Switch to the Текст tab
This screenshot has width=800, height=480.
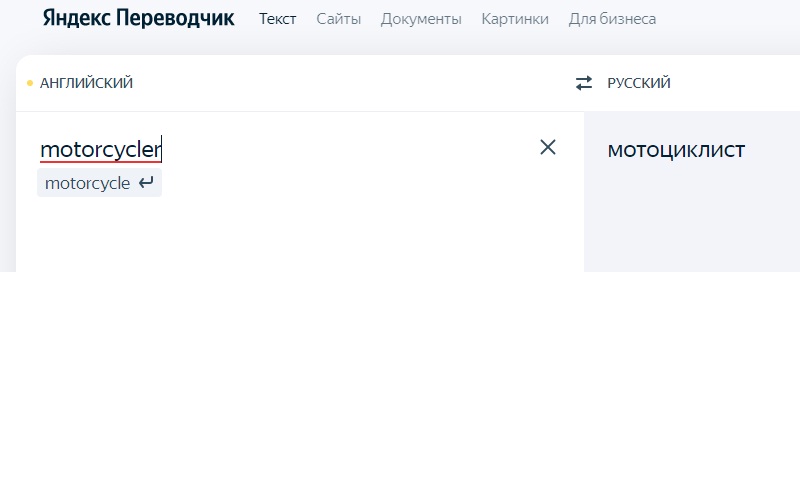pyautogui.click(x=278, y=19)
